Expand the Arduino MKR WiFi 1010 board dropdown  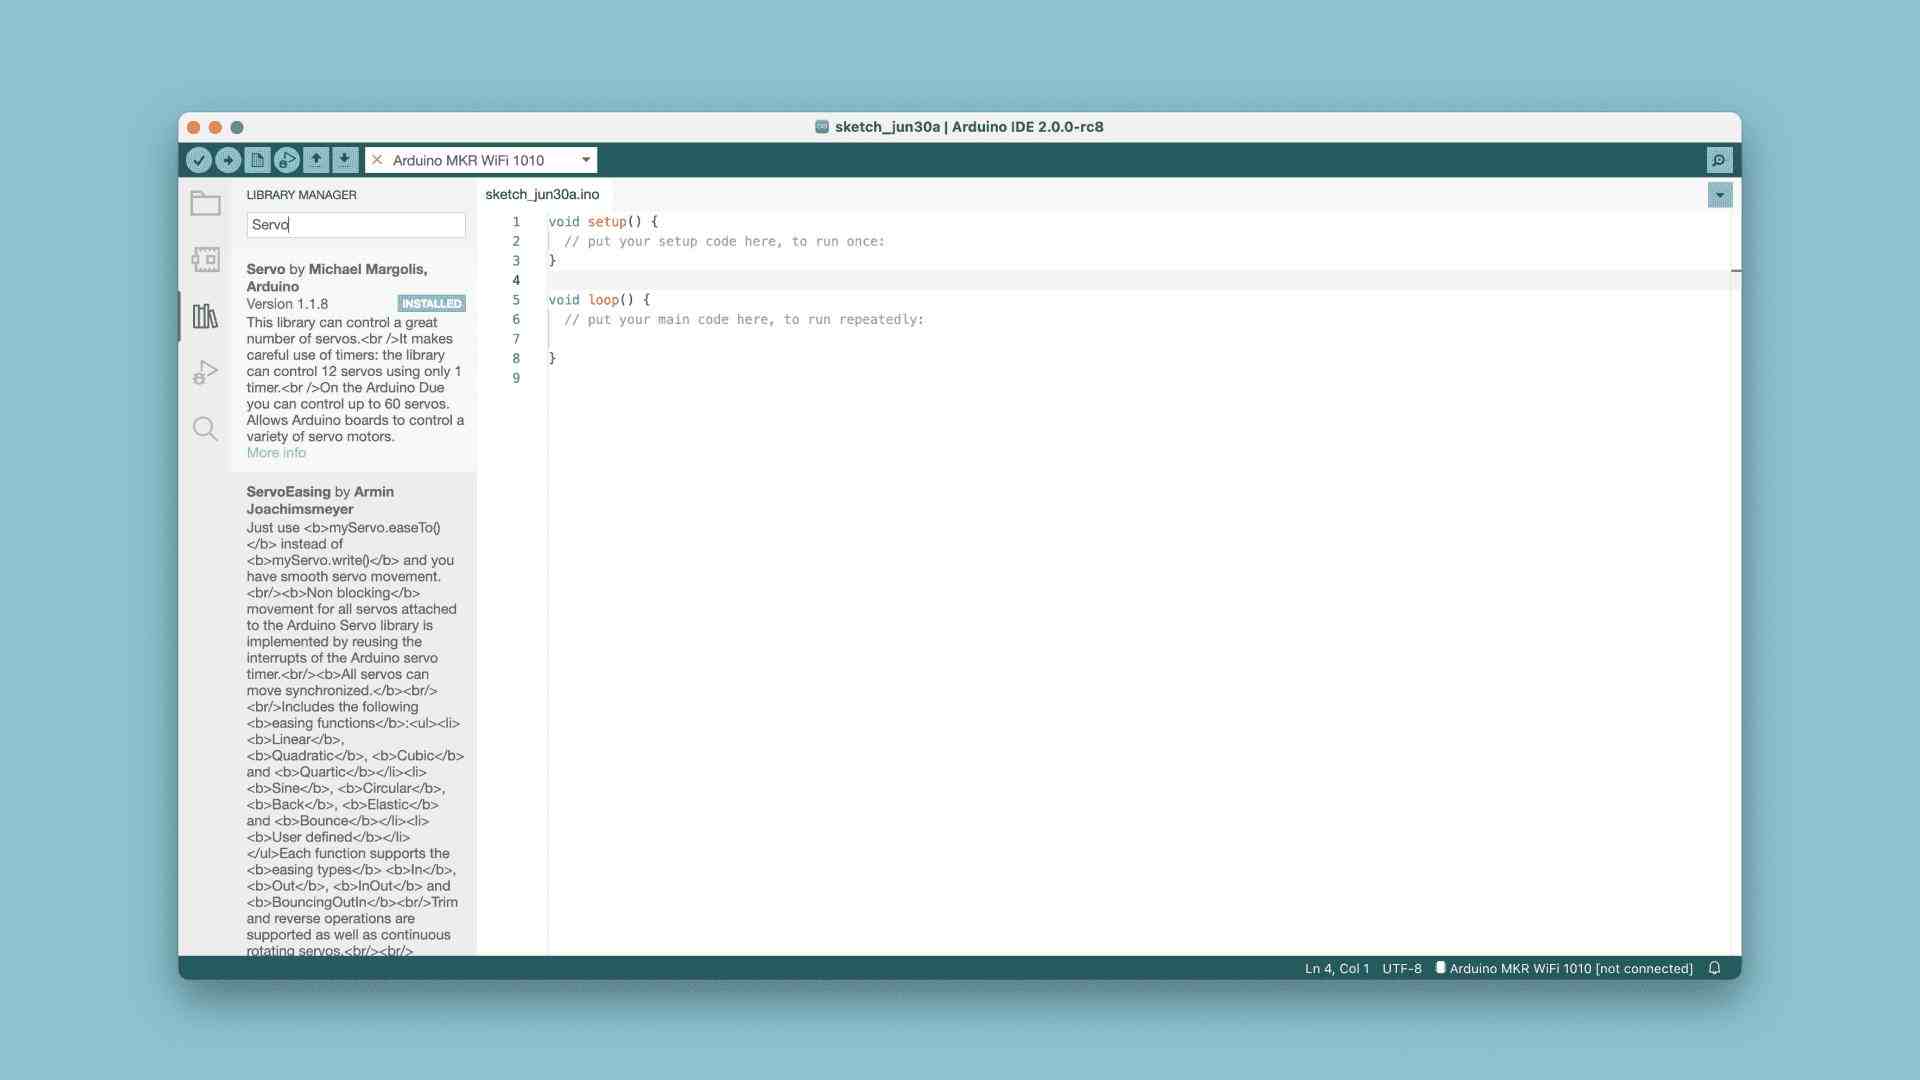point(586,160)
